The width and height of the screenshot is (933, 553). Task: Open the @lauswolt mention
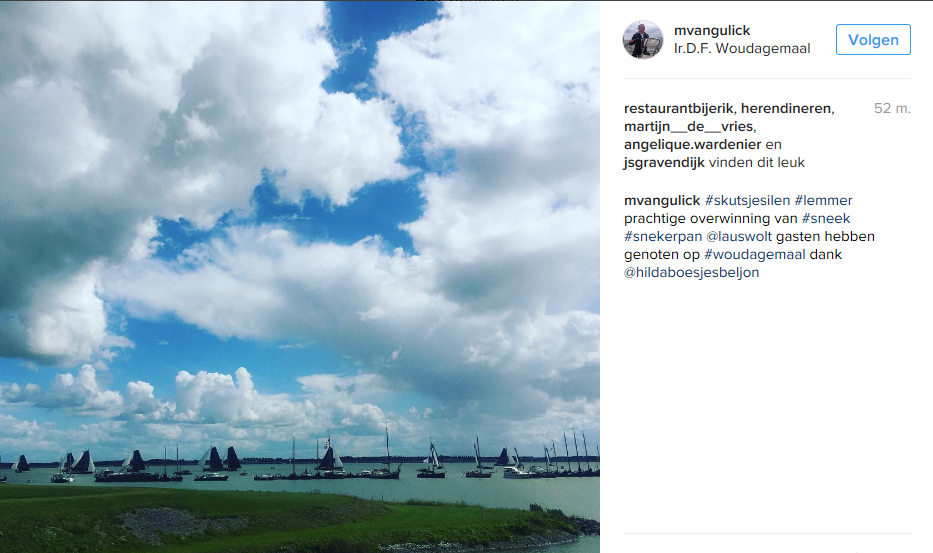click(739, 236)
